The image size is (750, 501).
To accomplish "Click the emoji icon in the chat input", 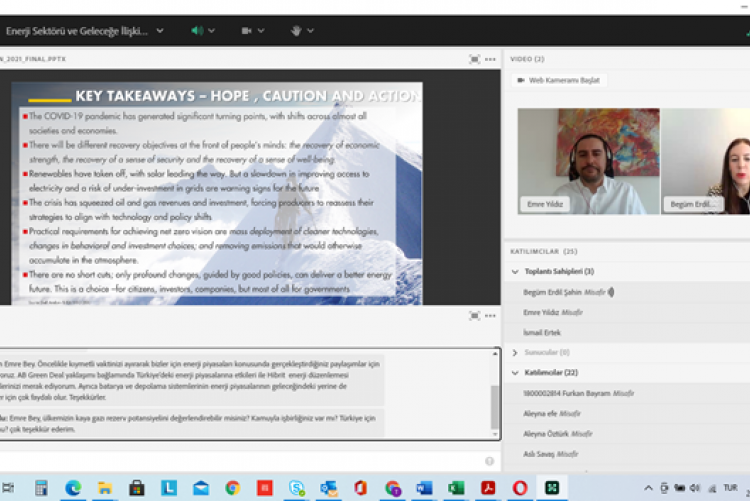I will point(489,461).
